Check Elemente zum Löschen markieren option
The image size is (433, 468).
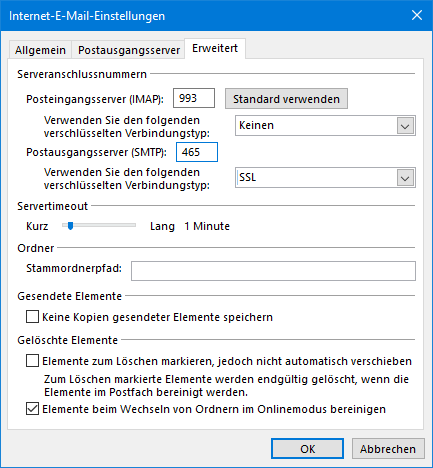pos(32,361)
